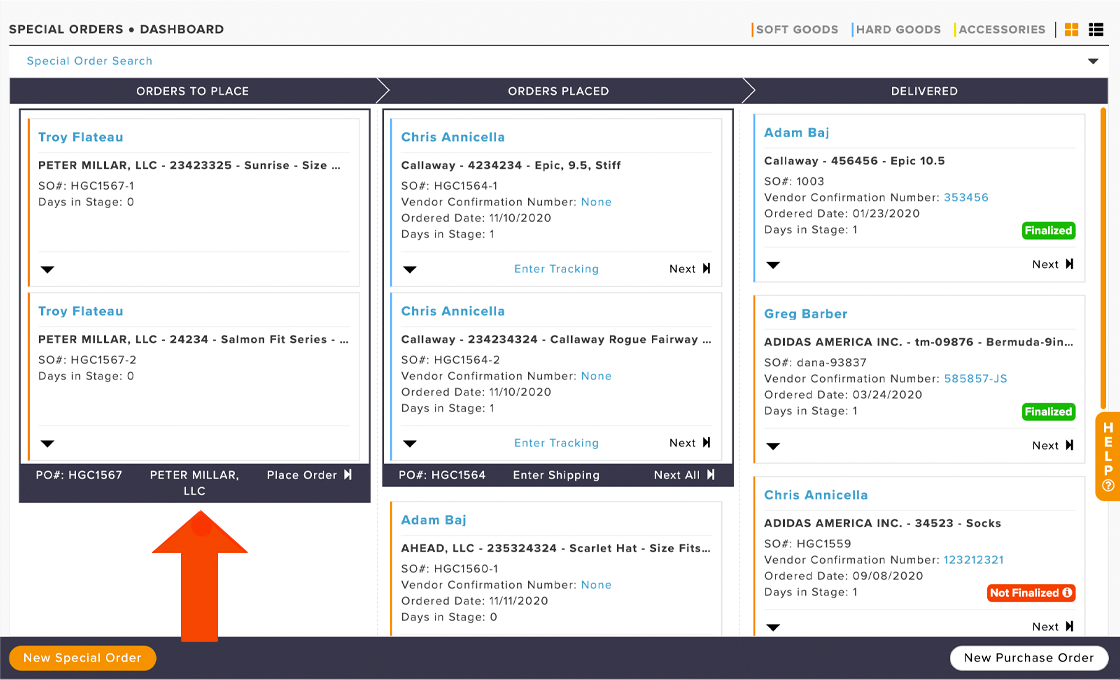Screen dimensions: 1120x680
Task: Click Next on Chris Annicella HGC1559 card
Action: click(1052, 627)
